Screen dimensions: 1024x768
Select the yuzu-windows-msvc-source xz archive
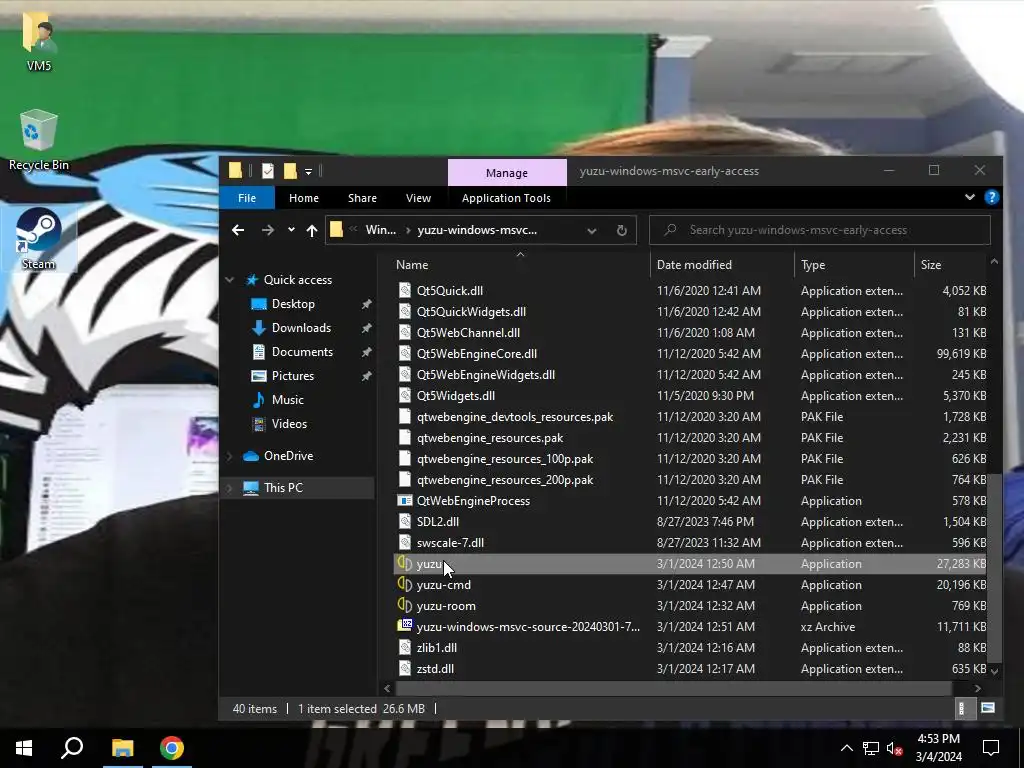(528, 627)
